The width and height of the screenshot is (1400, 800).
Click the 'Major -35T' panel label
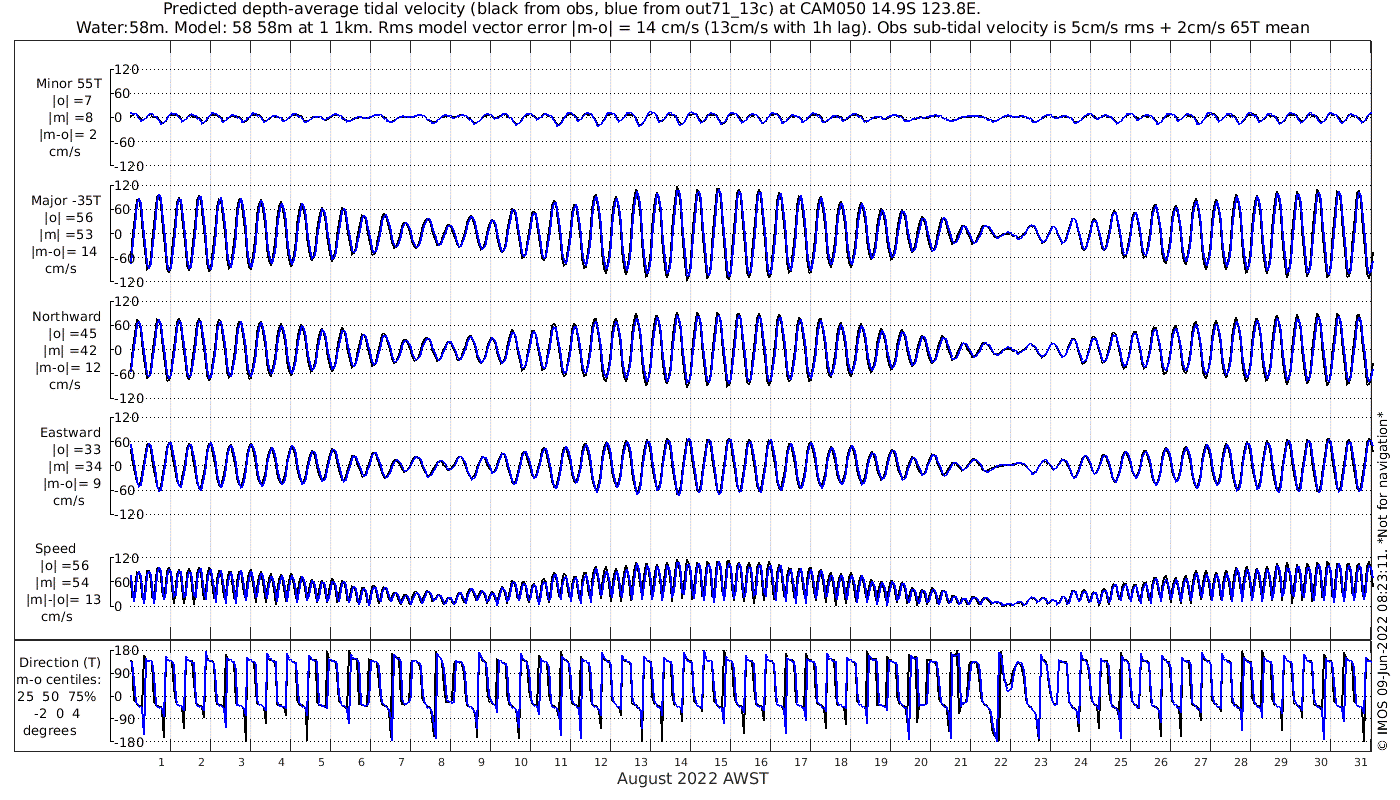pos(65,200)
